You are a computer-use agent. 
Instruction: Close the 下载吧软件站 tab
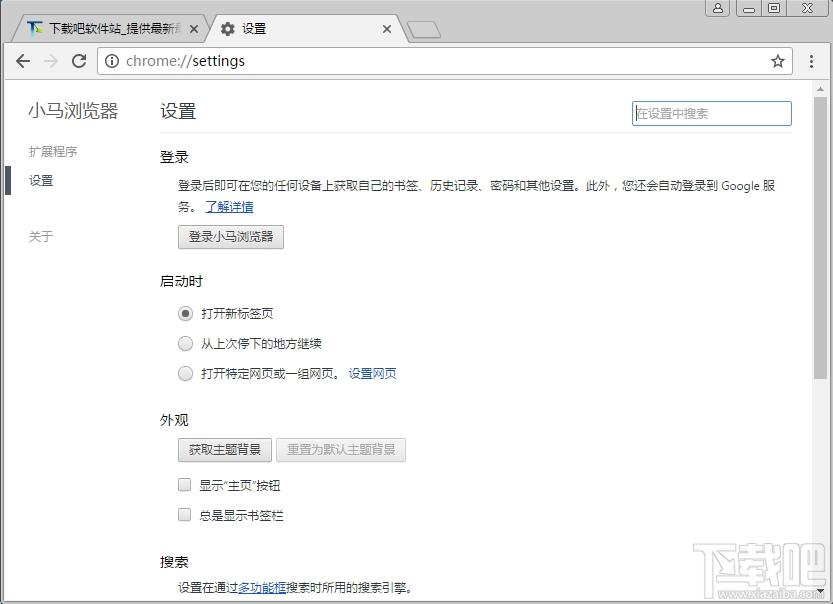pyautogui.click(x=194, y=29)
